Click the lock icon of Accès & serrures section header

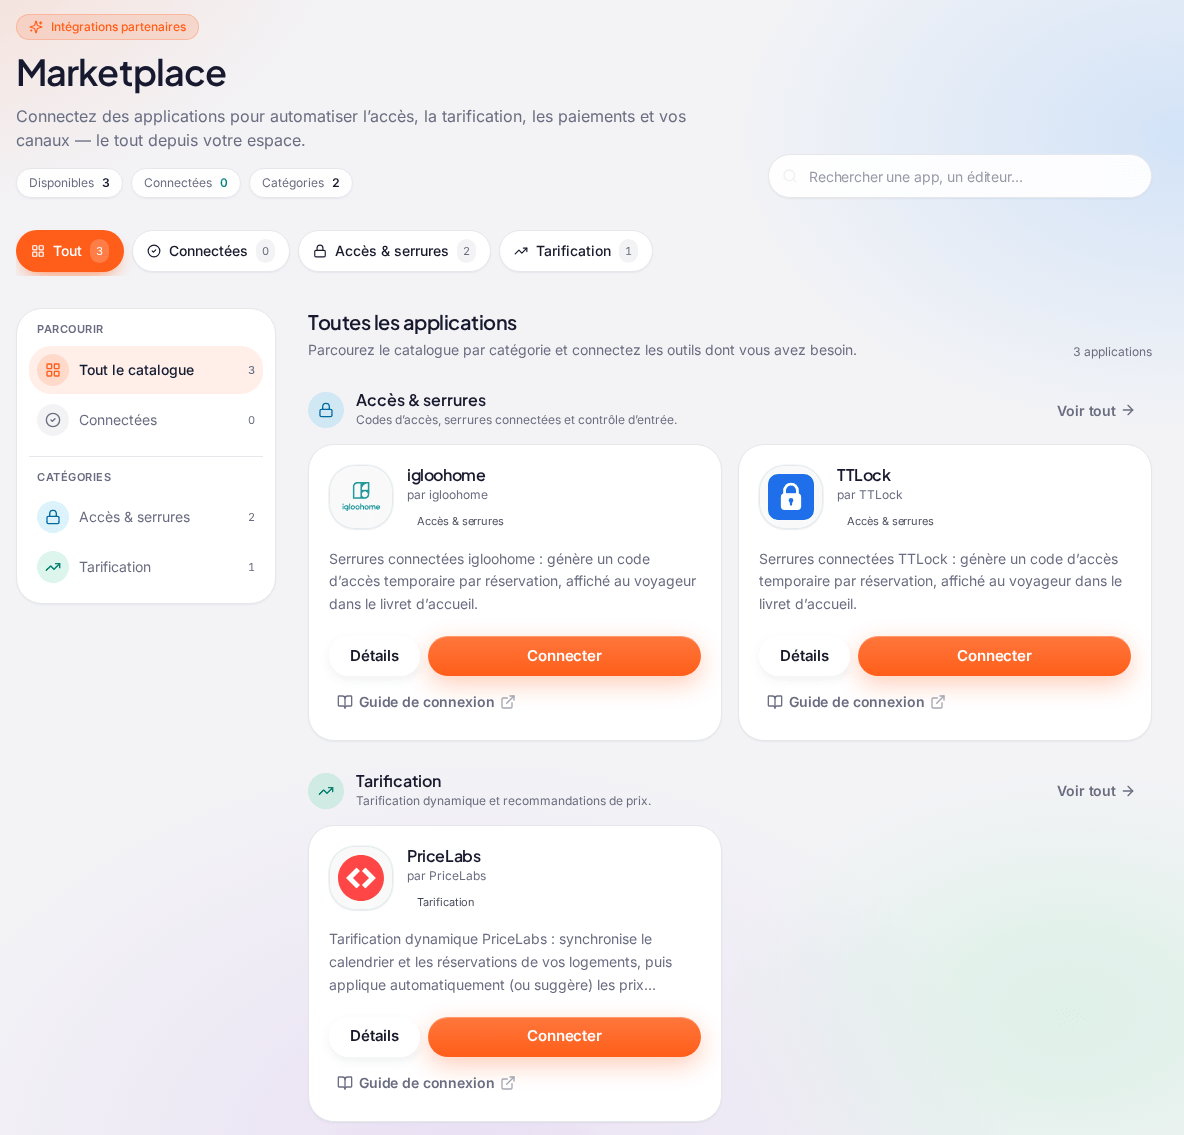326,410
